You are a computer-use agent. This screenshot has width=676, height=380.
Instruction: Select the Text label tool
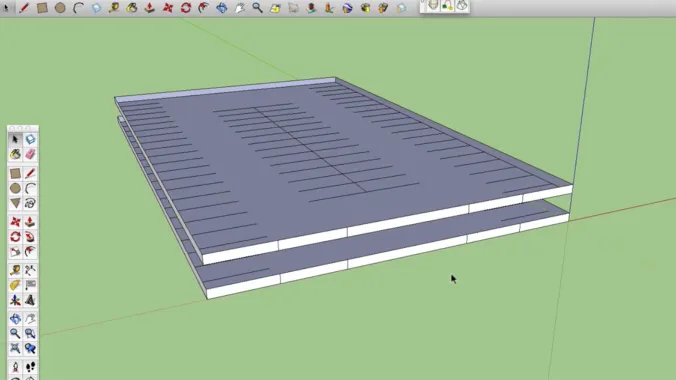(x=30, y=285)
